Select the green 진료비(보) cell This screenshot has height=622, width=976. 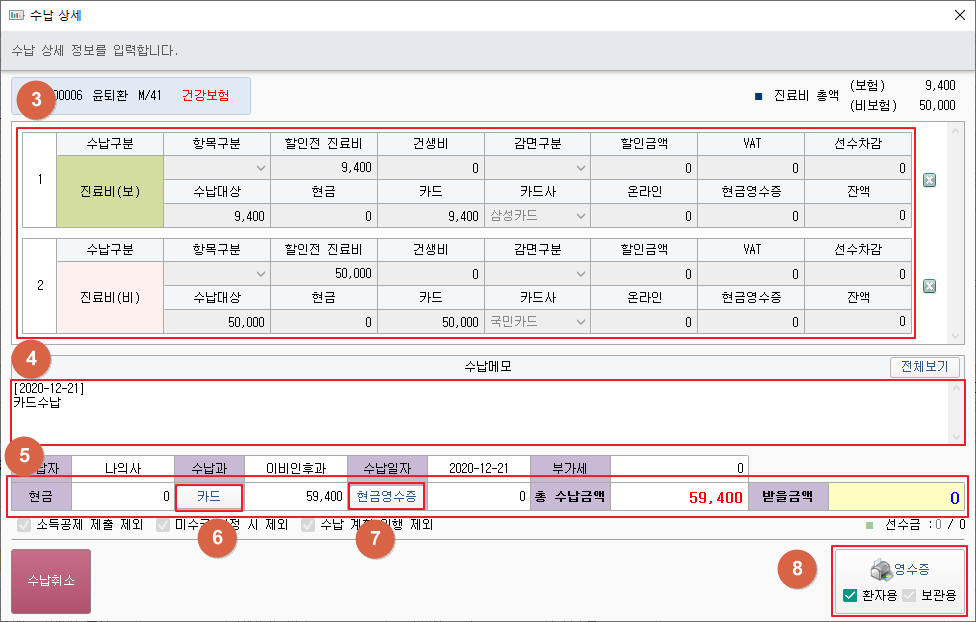[x=110, y=192]
